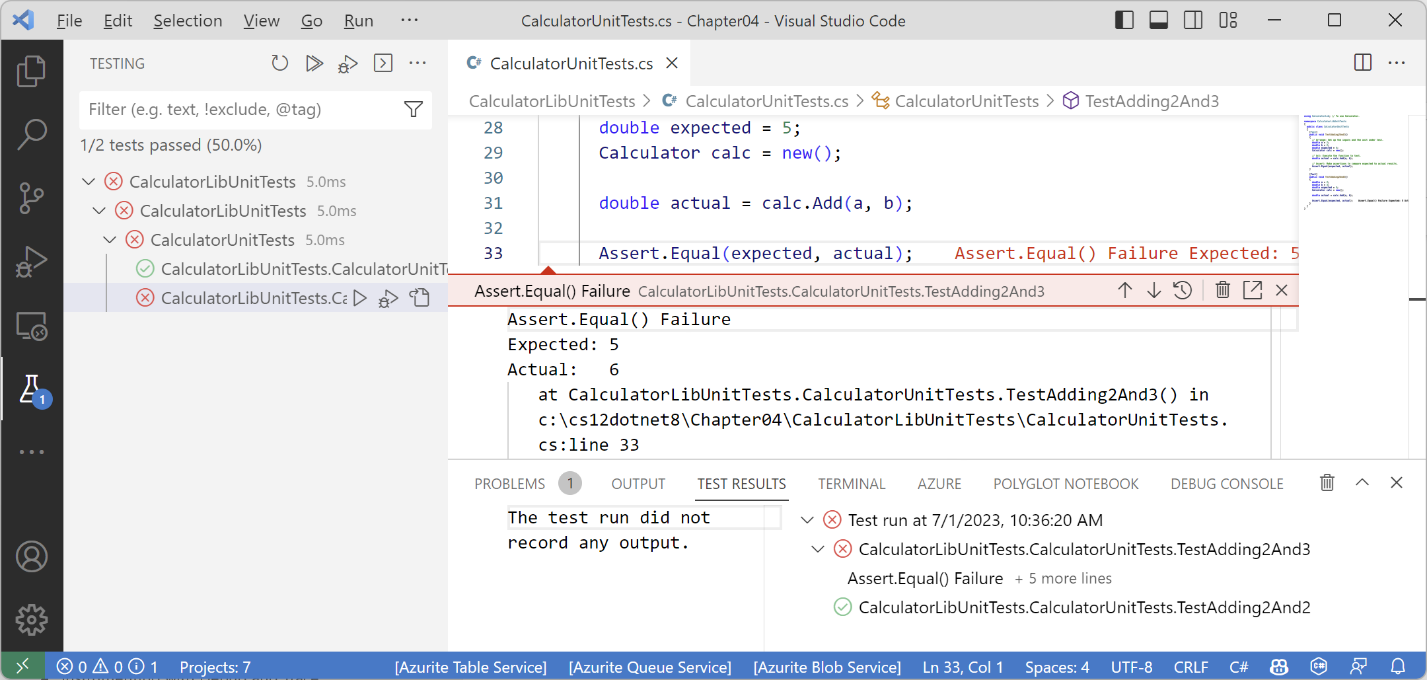This screenshot has height=680, width=1427.
Task: Switch to Output tab
Action: click(638, 484)
